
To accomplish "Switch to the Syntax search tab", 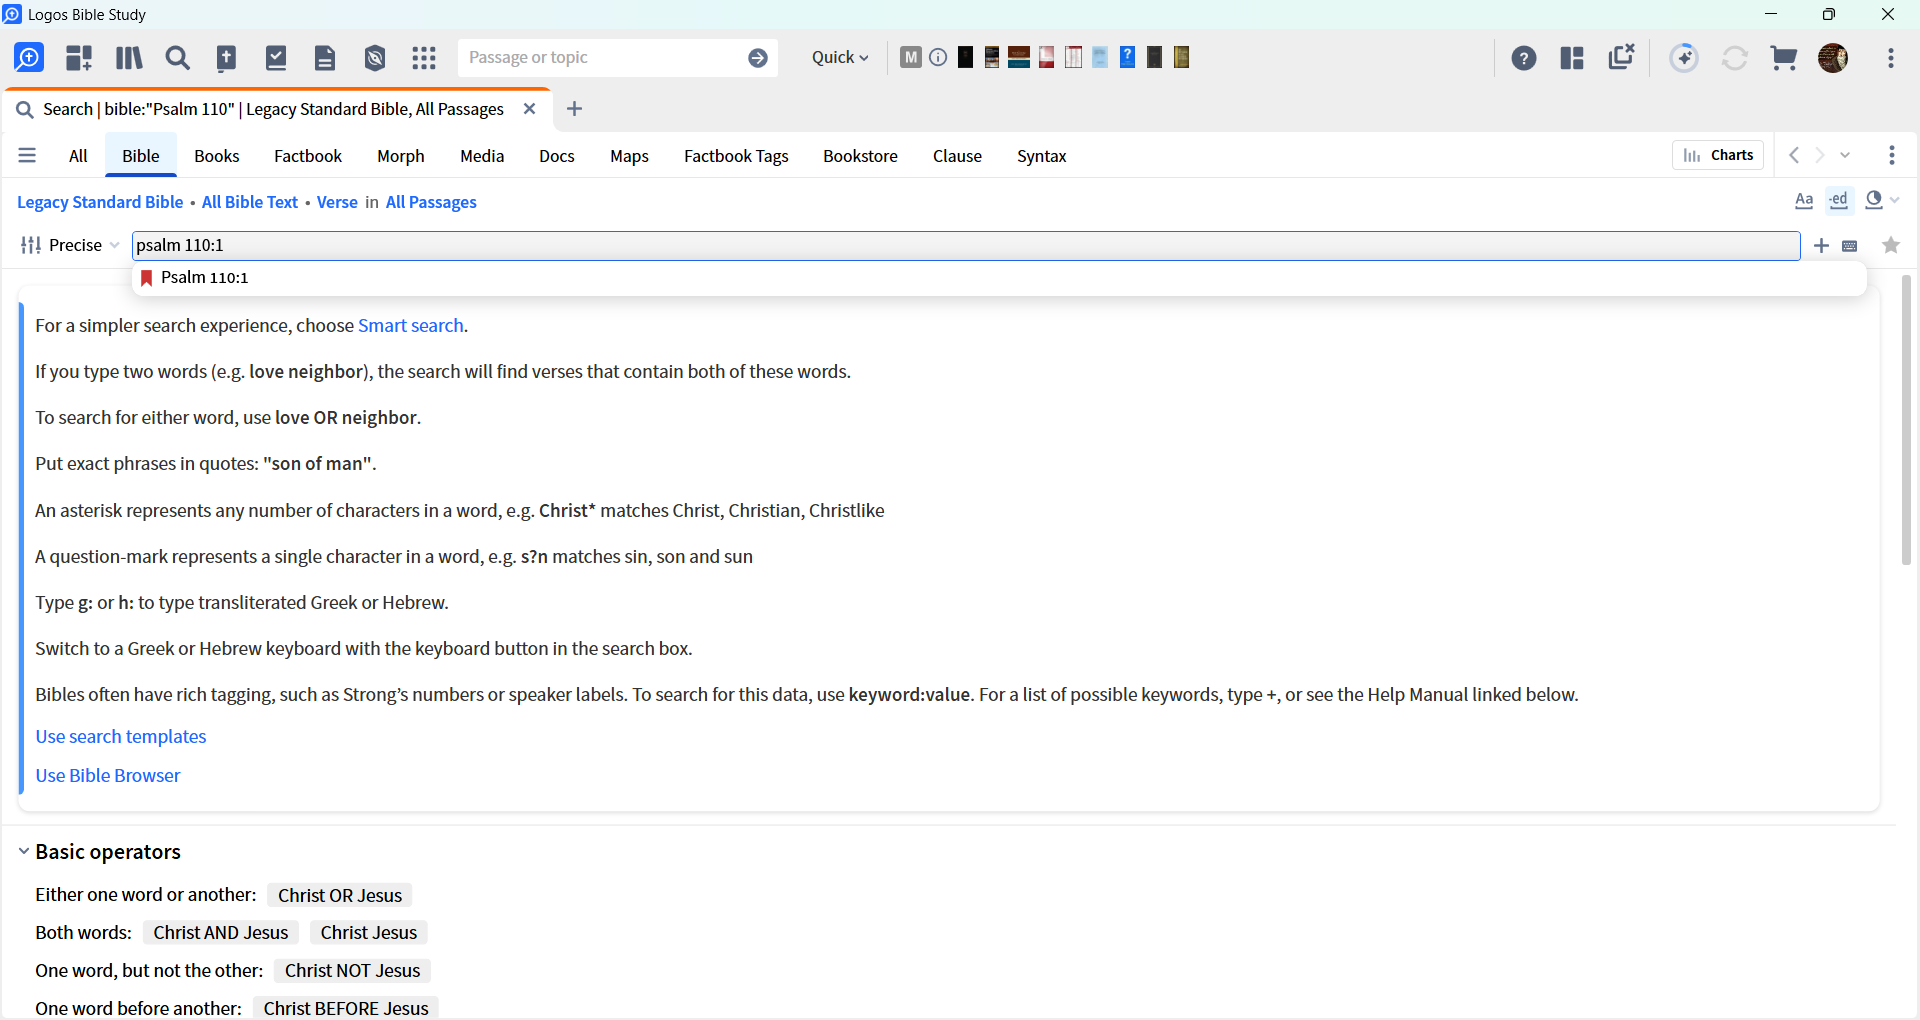I will pos(1042,156).
